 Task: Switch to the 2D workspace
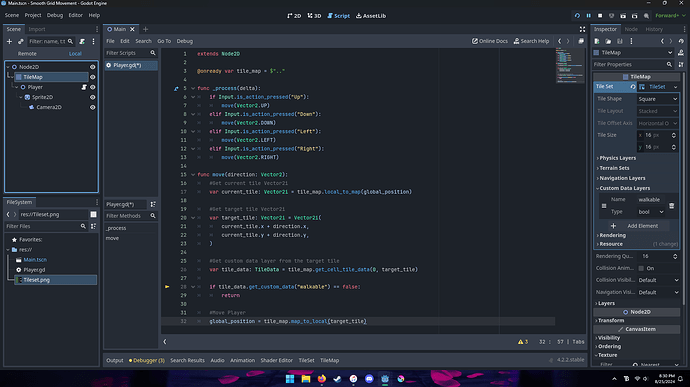[x=294, y=15]
